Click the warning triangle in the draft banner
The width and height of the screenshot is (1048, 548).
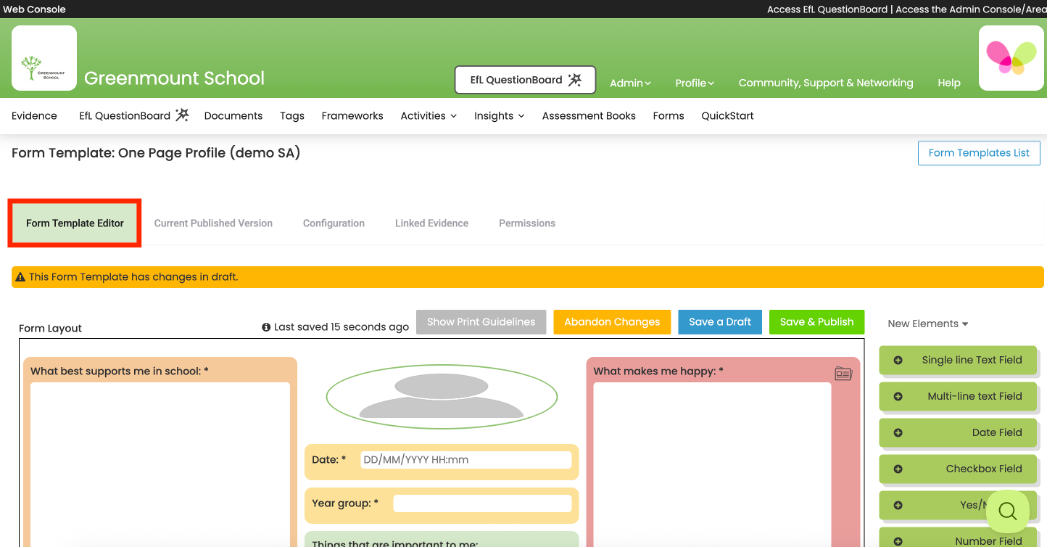20,277
